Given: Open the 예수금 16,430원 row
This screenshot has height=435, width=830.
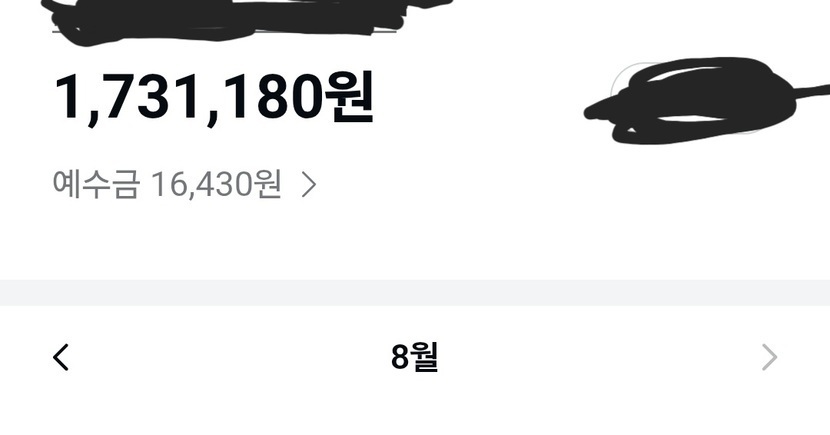Looking at the screenshot, I should pyautogui.click(x=185, y=185).
